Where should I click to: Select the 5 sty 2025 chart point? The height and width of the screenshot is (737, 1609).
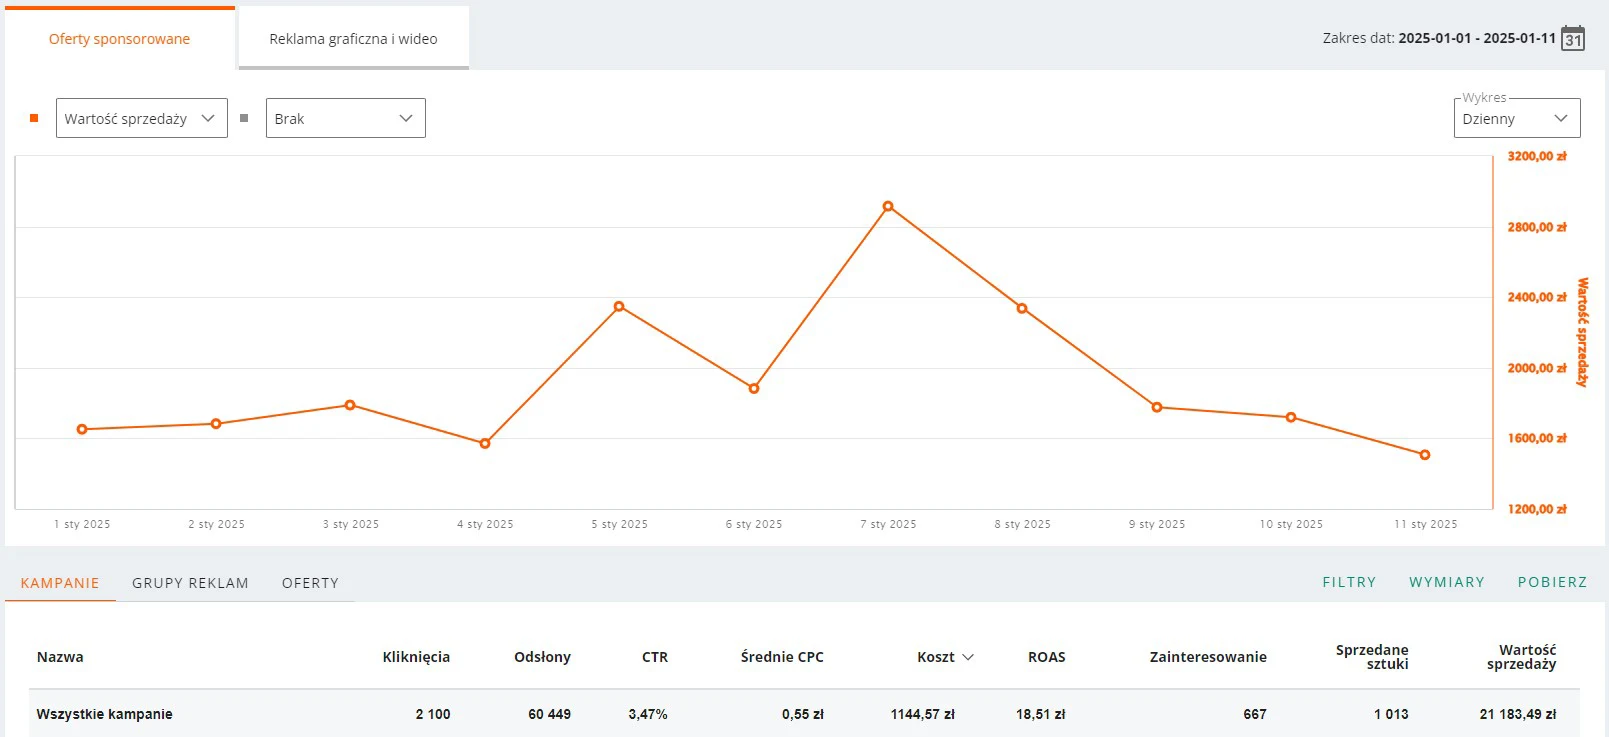[619, 307]
